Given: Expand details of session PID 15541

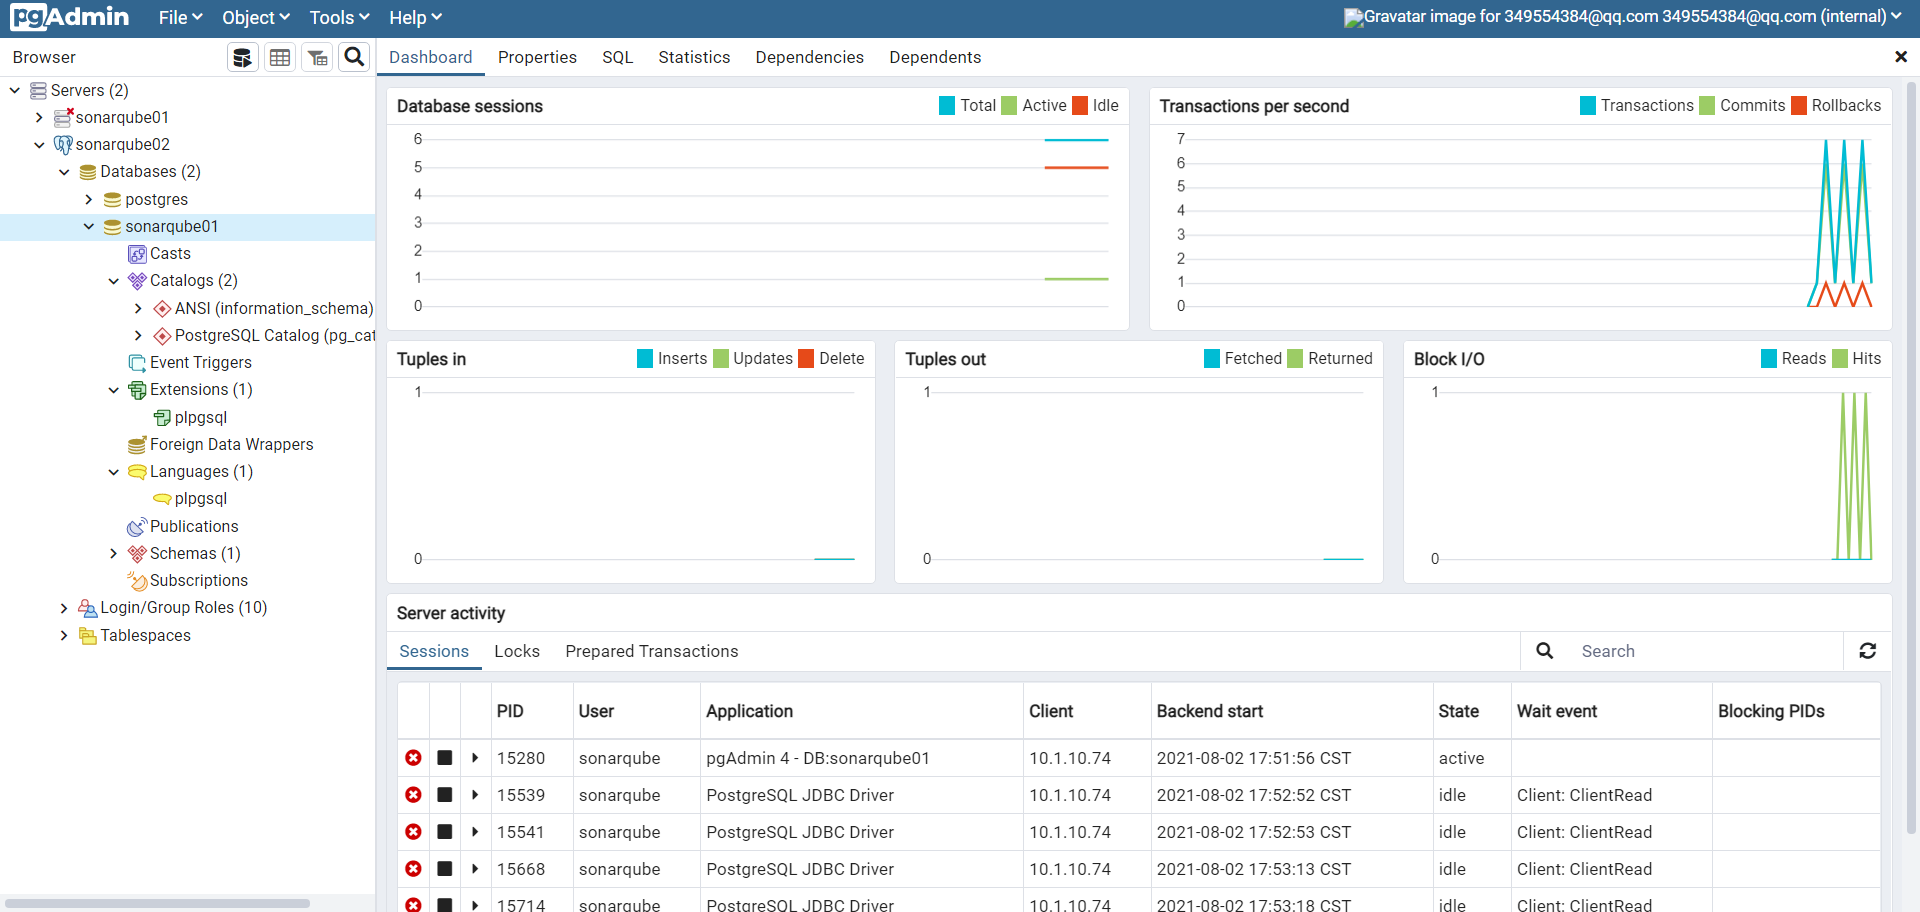Looking at the screenshot, I should (x=475, y=832).
